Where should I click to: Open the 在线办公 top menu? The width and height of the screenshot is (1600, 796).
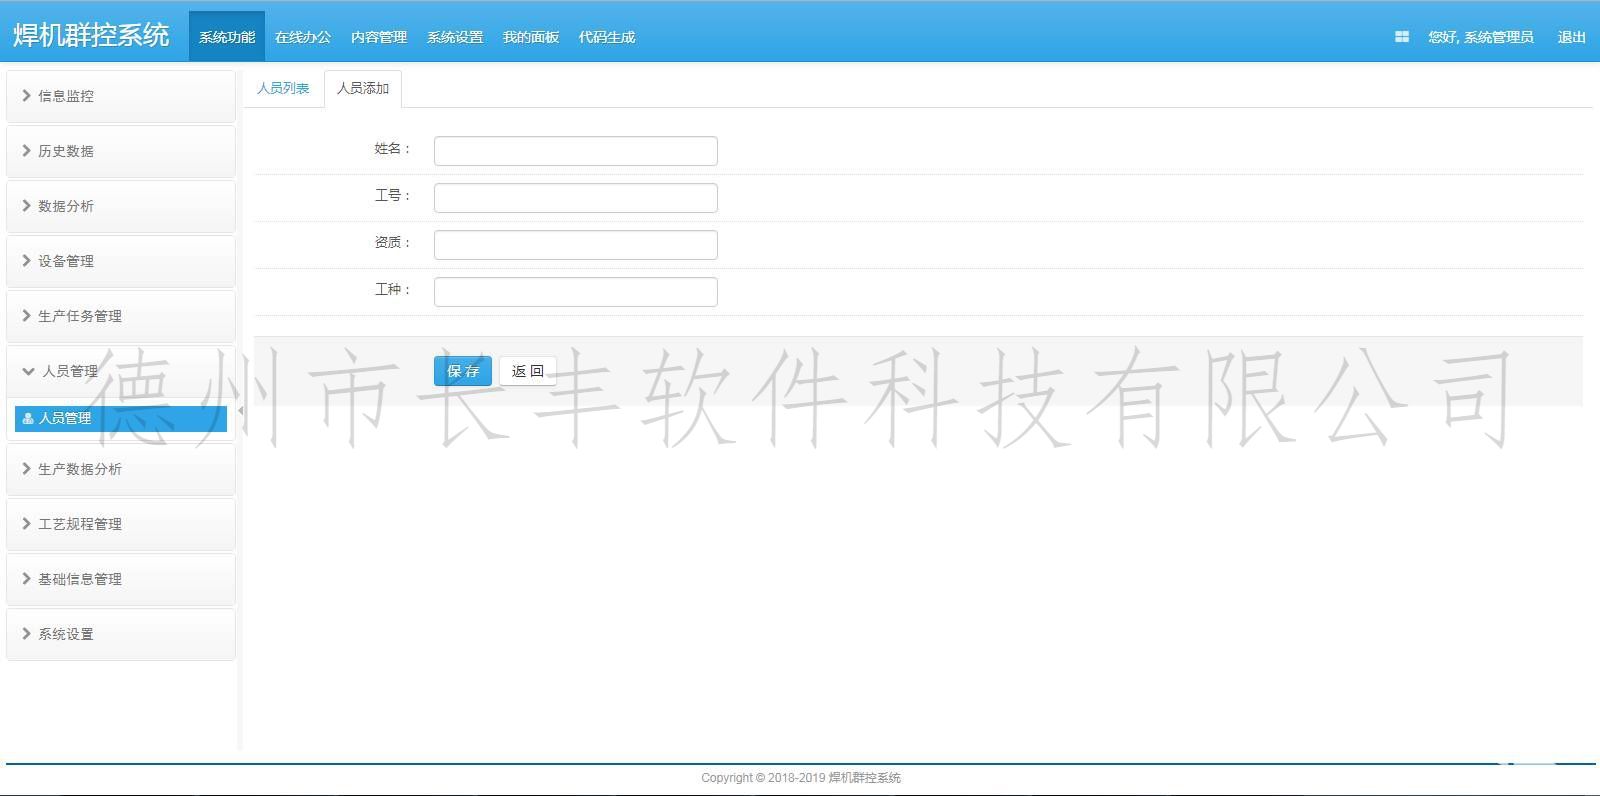(x=302, y=37)
